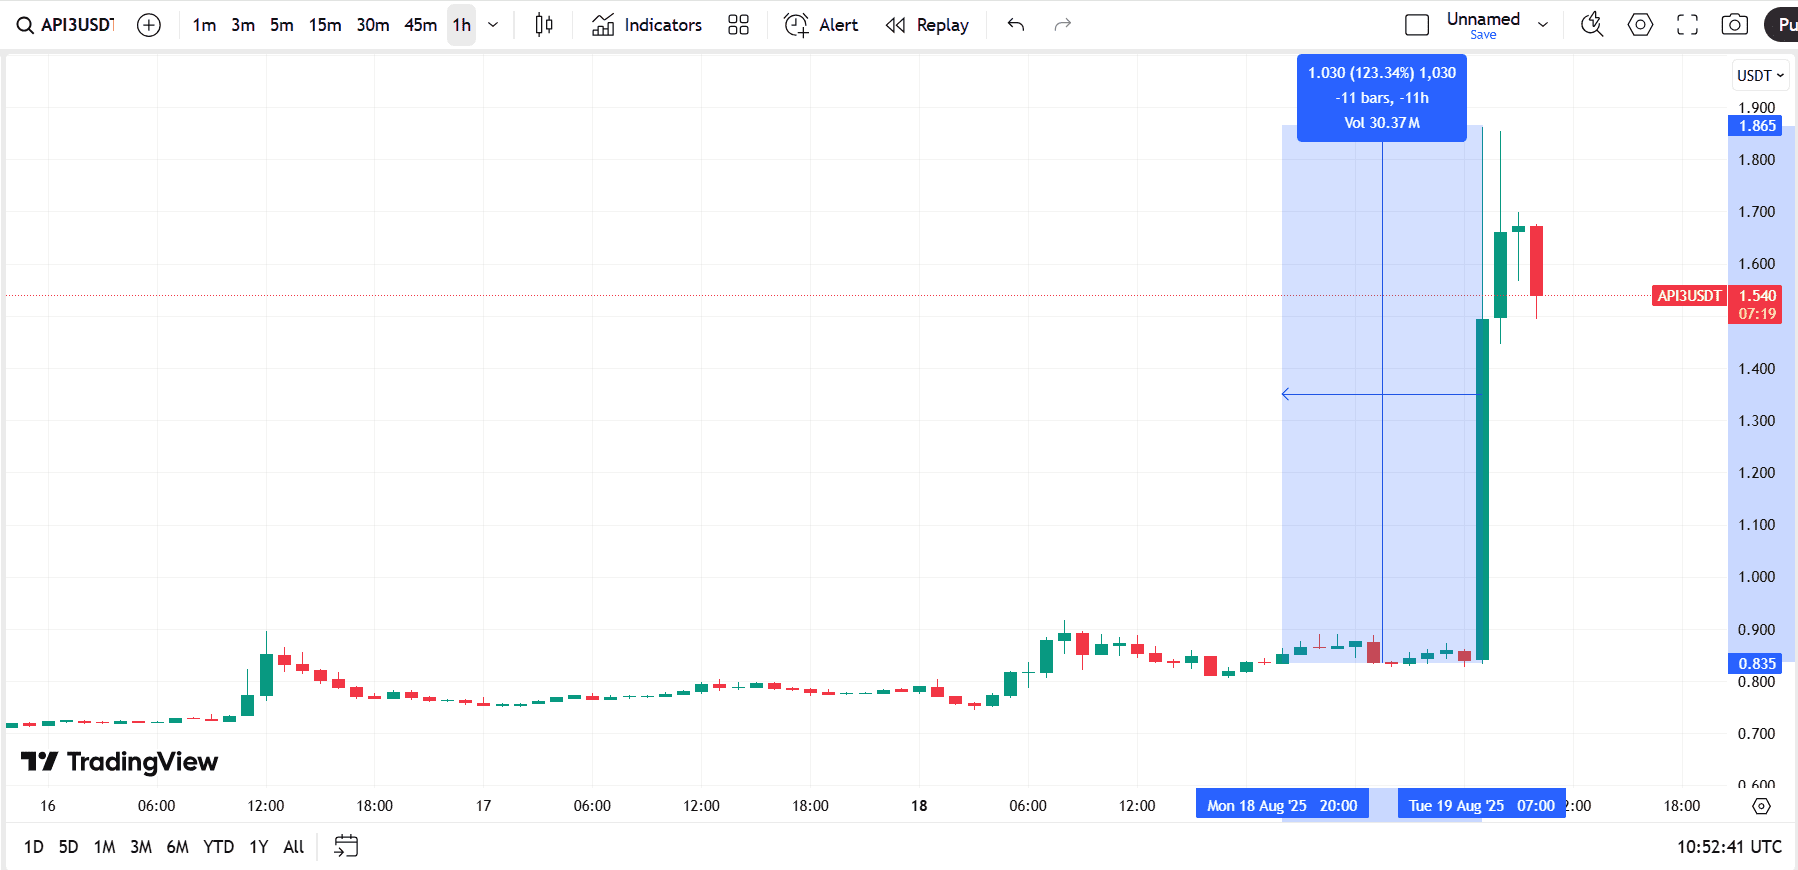This screenshot has width=1798, height=870.
Task: Switch to the 15m interval
Action: coord(324,25)
